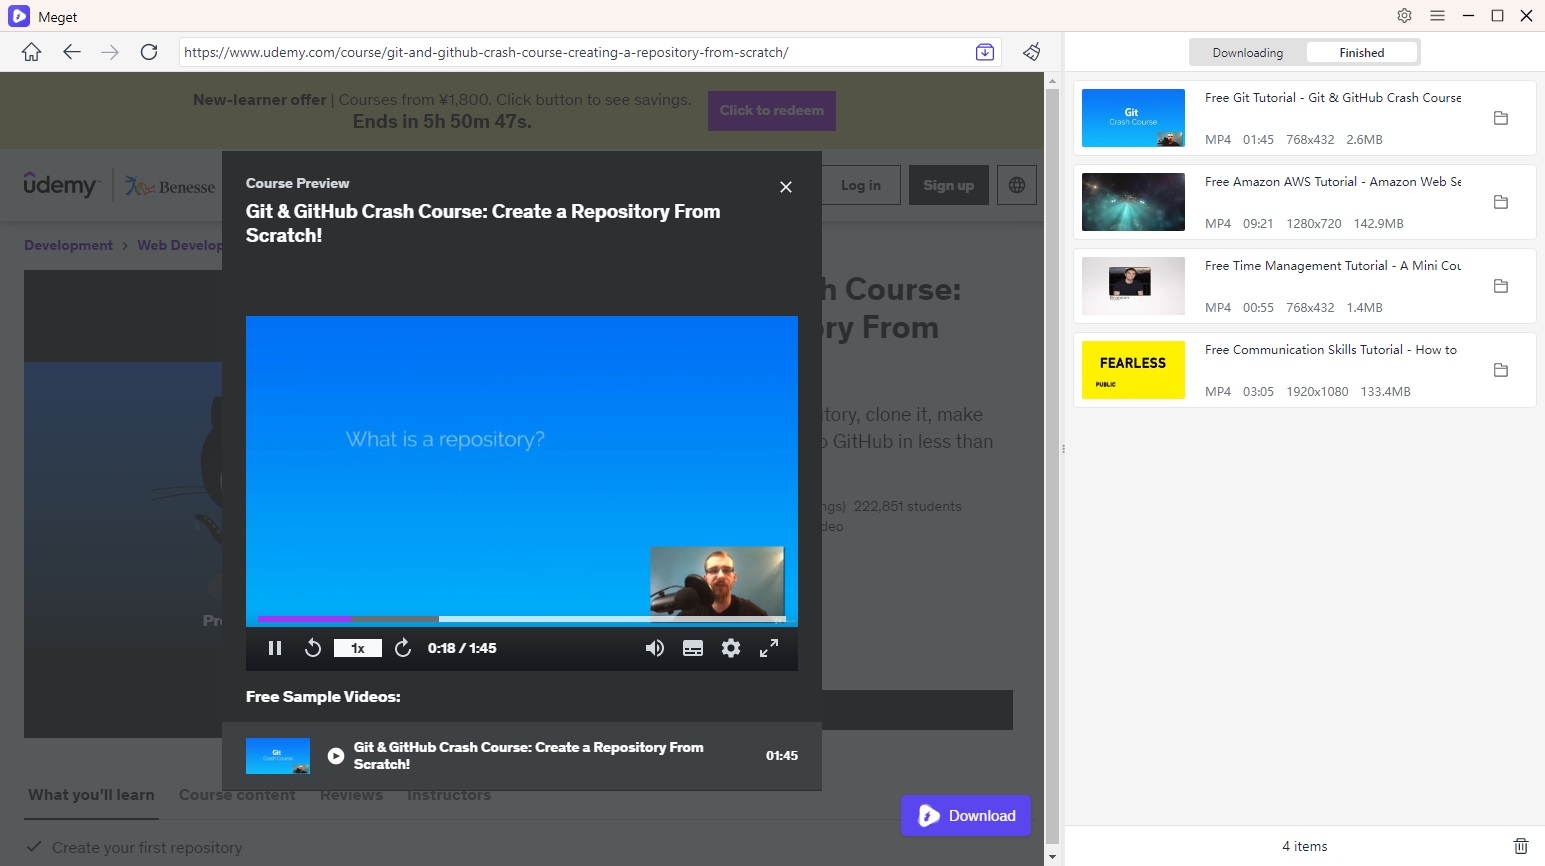Click the Amazon AWS video thumbnail
Image resolution: width=1545 pixels, height=866 pixels.
1133,202
